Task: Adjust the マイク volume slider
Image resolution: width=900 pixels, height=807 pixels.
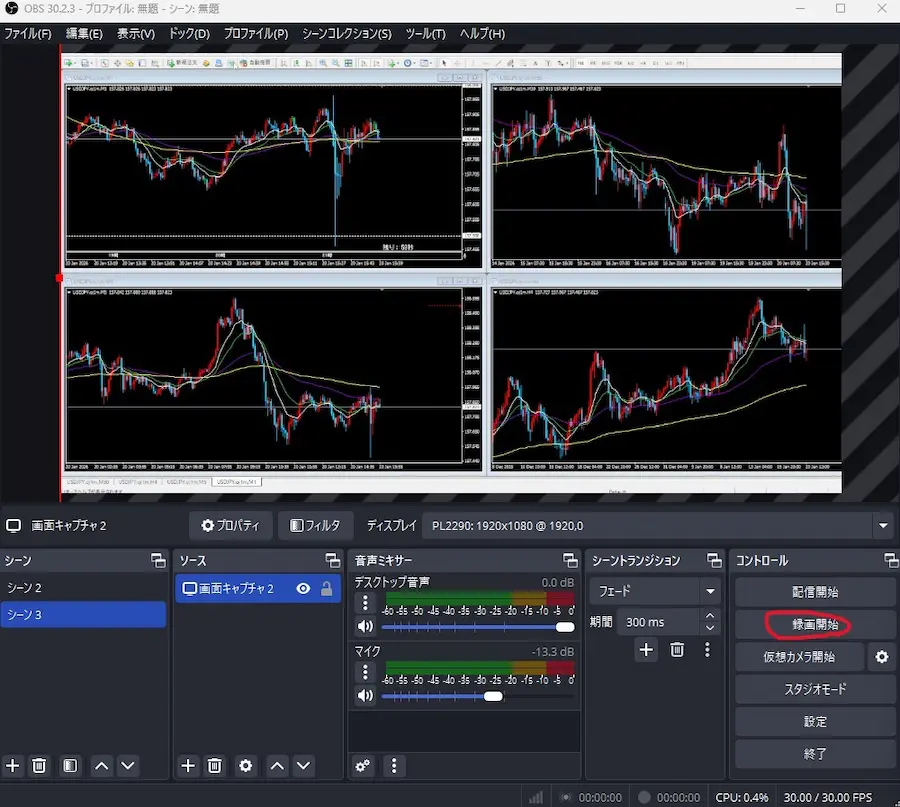Action: click(492, 696)
